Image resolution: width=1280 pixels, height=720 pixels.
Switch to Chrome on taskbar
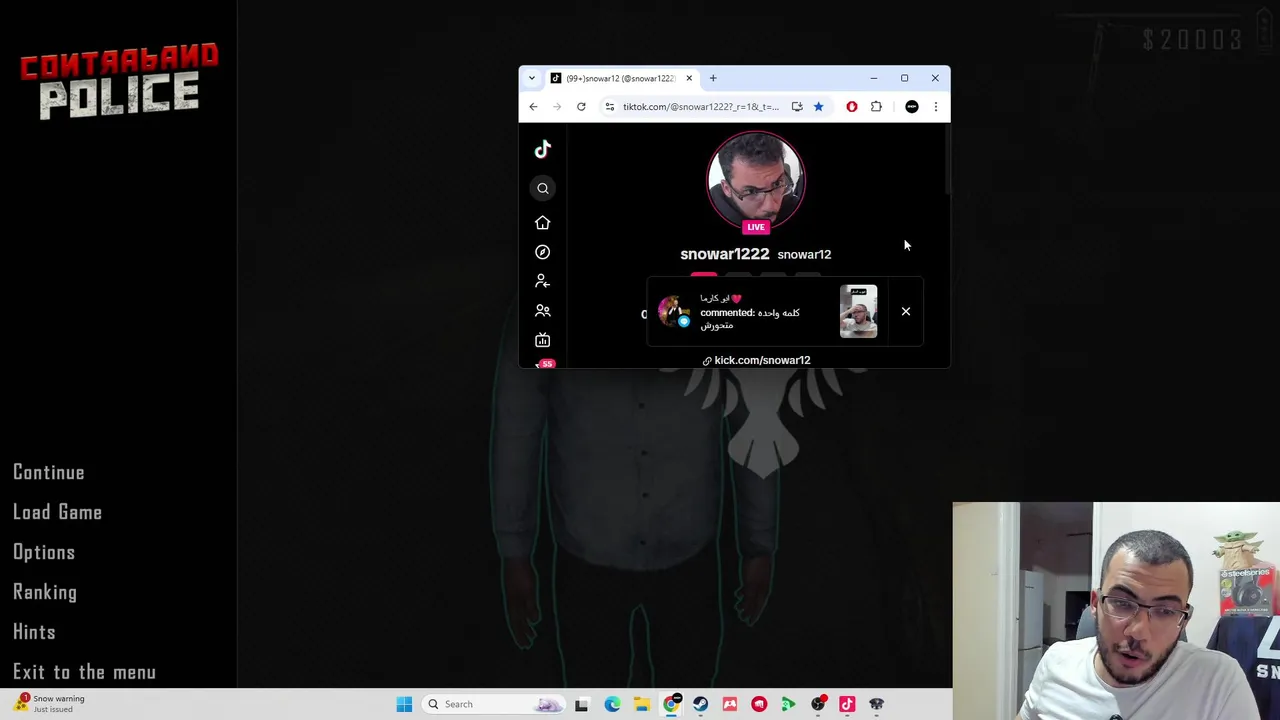671,704
